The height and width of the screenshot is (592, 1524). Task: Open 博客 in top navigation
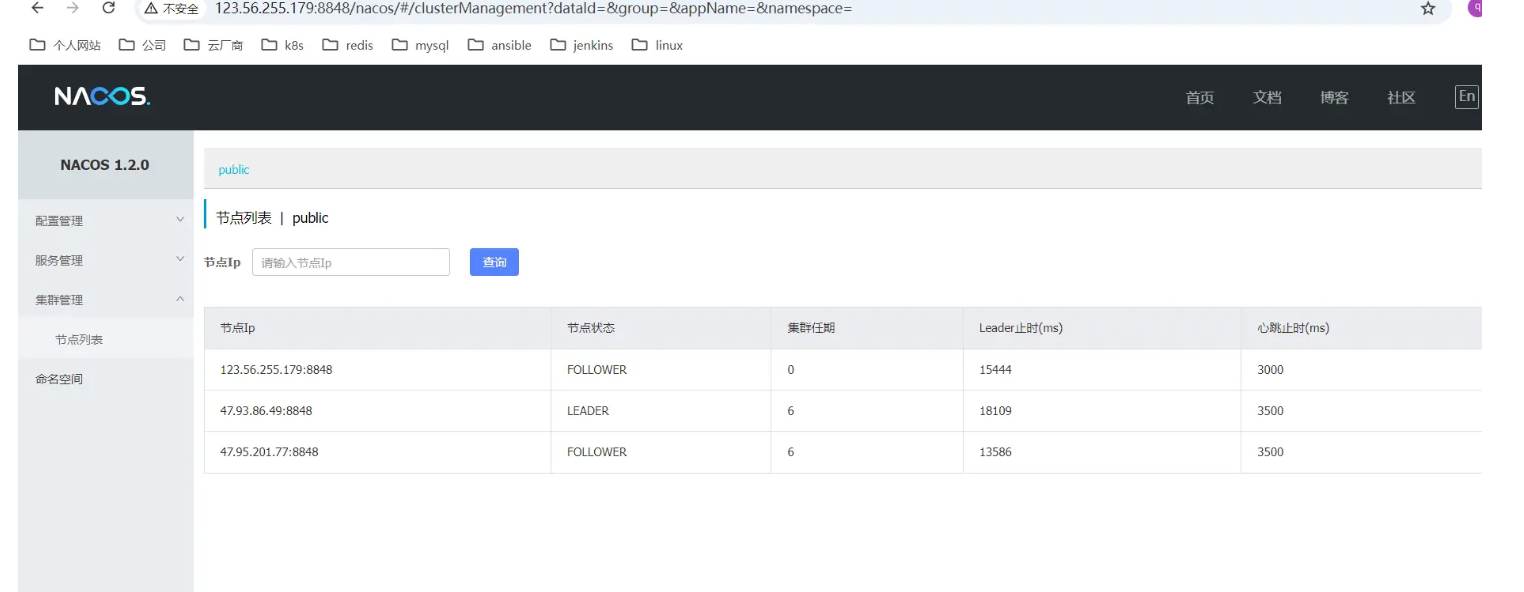[1334, 98]
